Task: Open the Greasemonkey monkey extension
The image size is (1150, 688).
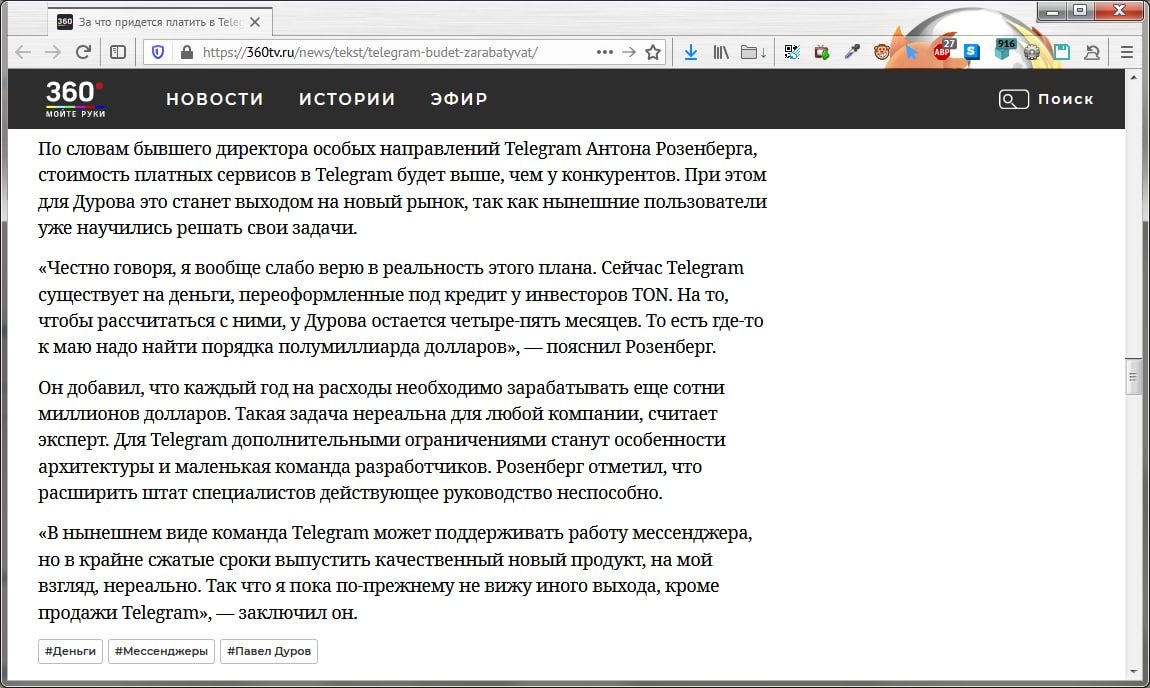Action: (882, 52)
